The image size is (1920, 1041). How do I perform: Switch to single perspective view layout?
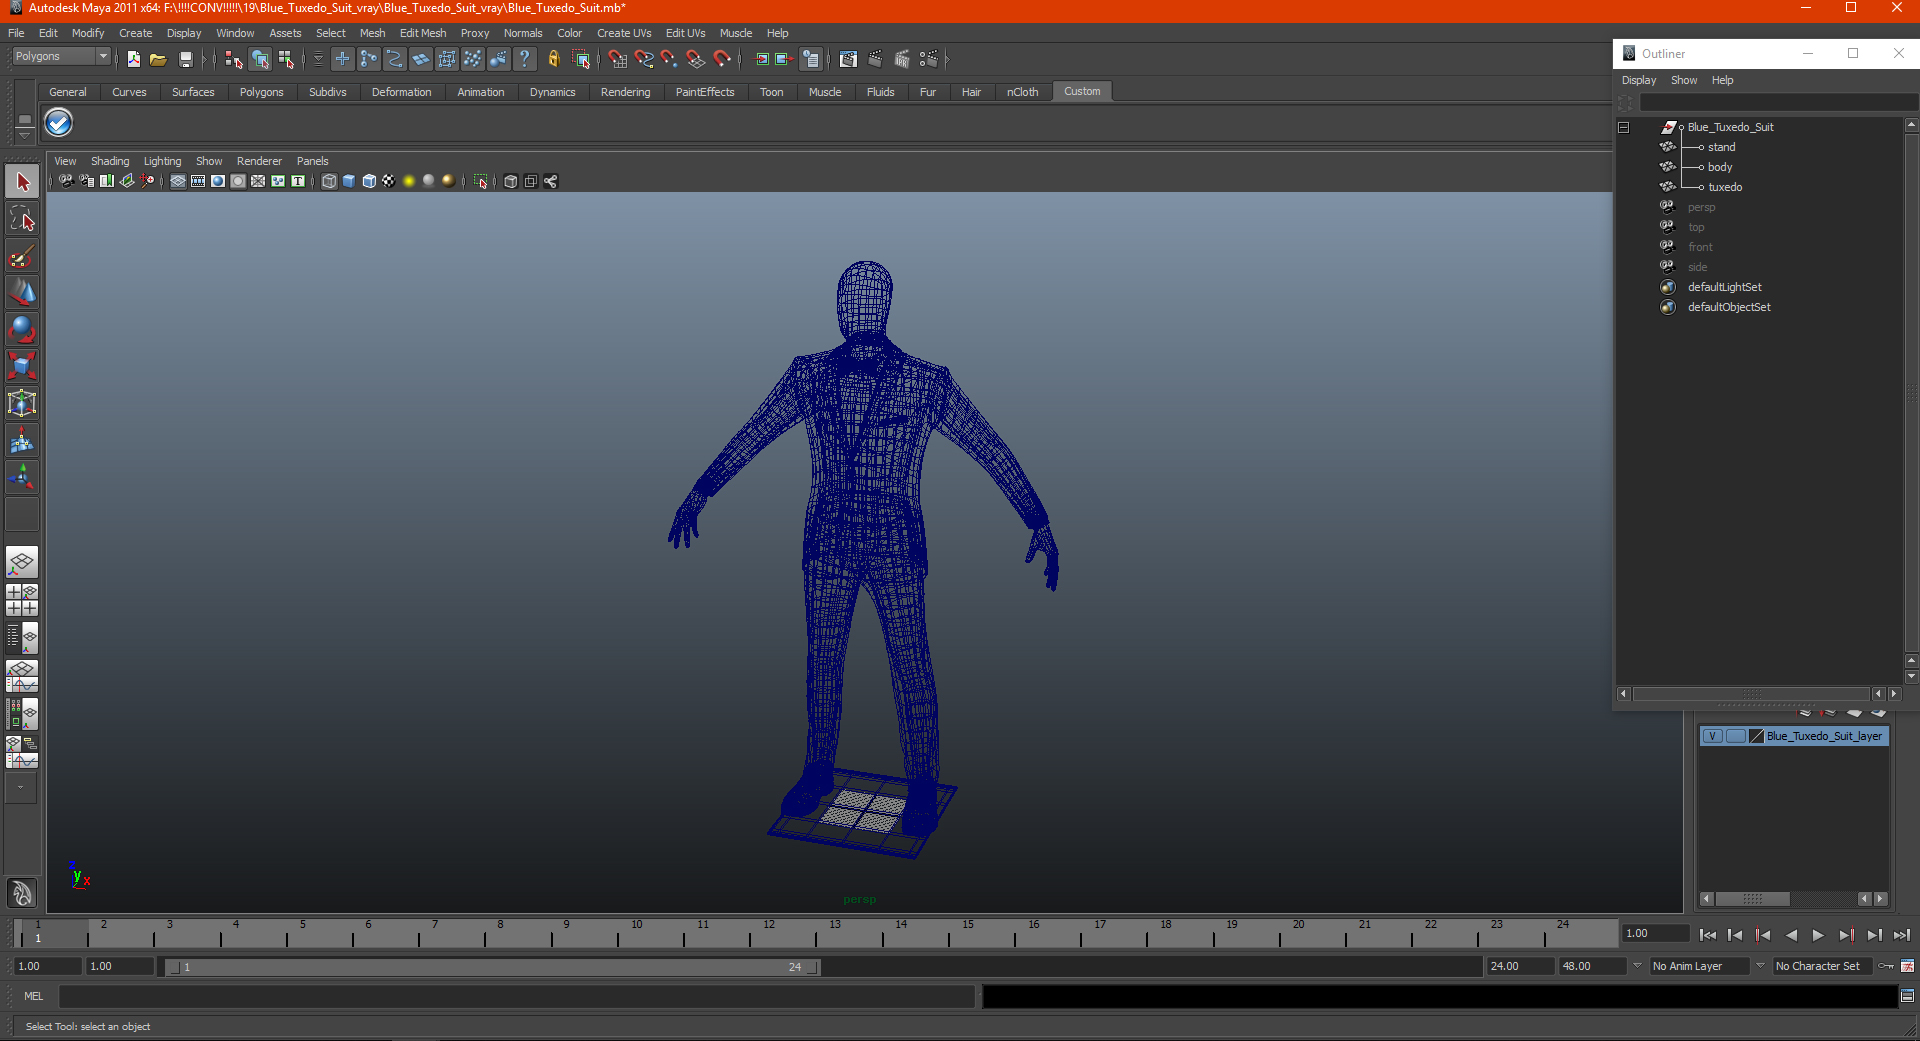click(22, 562)
